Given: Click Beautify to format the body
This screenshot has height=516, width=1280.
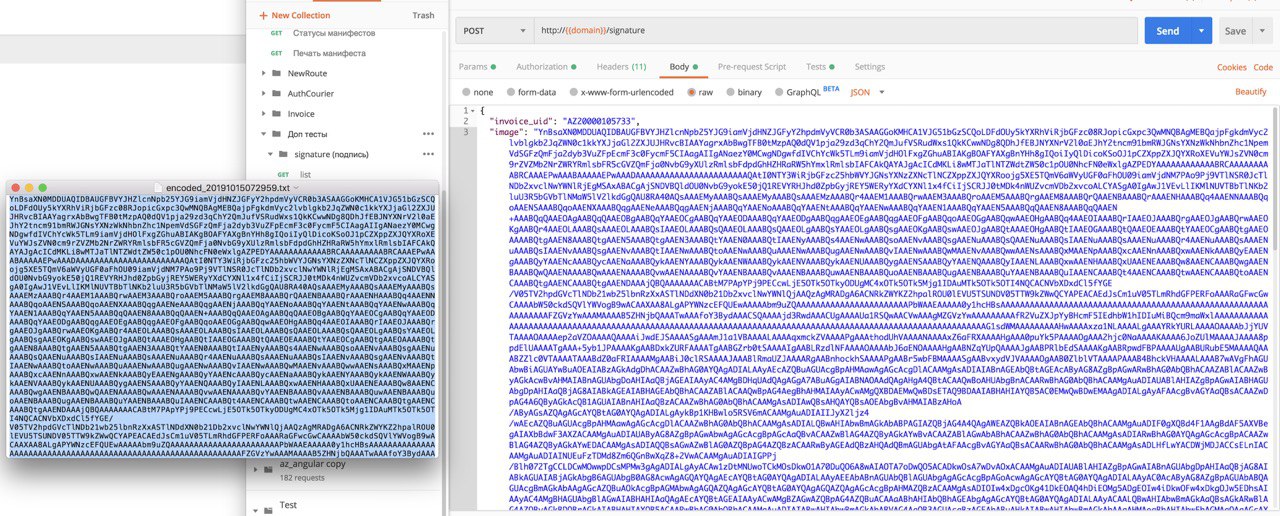Looking at the screenshot, I should [x=1251, y=91].
